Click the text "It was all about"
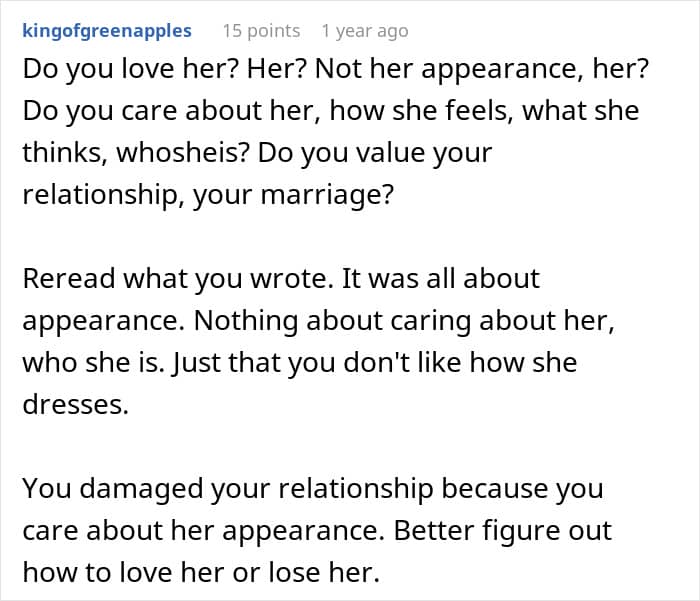The height and width of the screenshot is (601, 700). 441,279
